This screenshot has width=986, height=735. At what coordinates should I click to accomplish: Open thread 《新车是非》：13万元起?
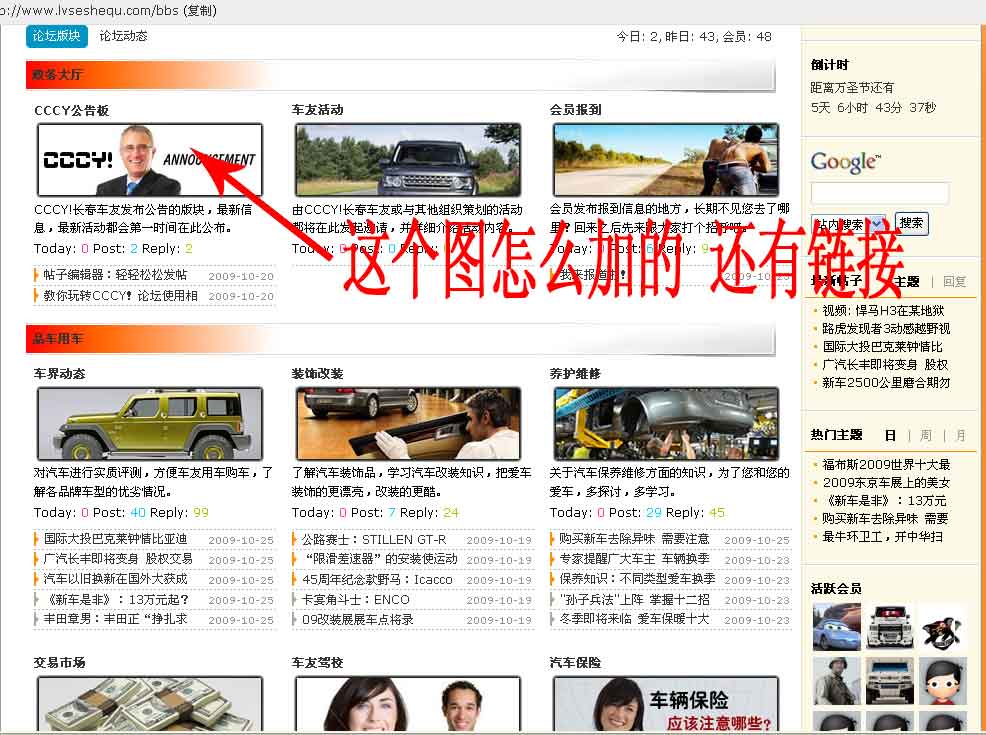pyautogui.click(x=117, y=599)
